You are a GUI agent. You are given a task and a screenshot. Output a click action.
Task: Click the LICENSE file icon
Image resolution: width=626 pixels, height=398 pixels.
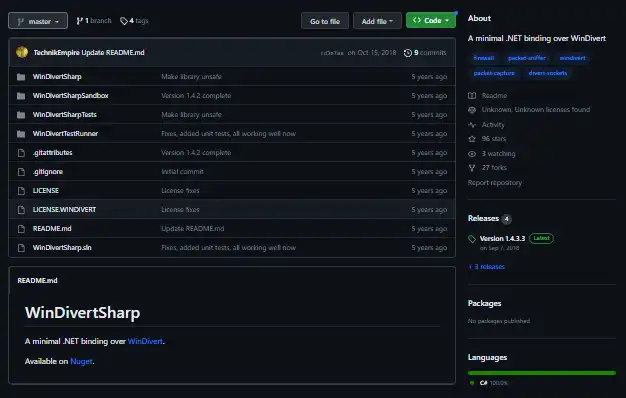click(21, 191)
